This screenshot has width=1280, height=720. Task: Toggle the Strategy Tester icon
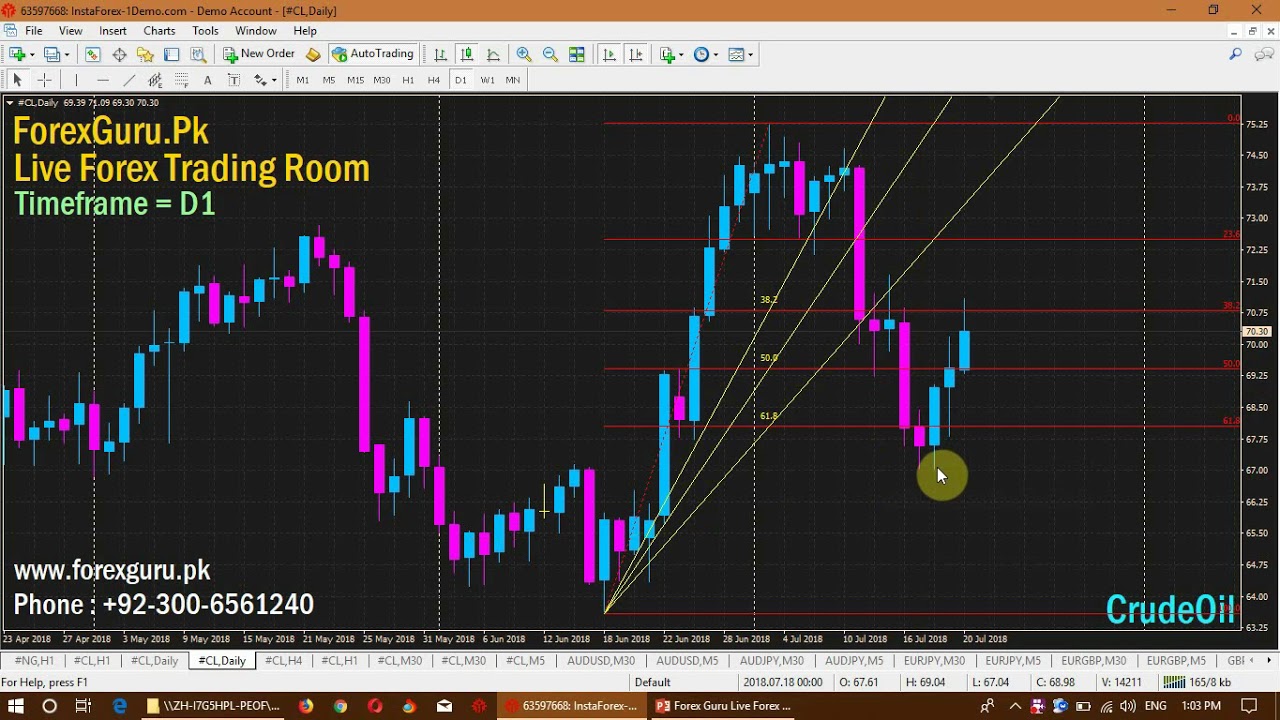(x=198, y=54)
